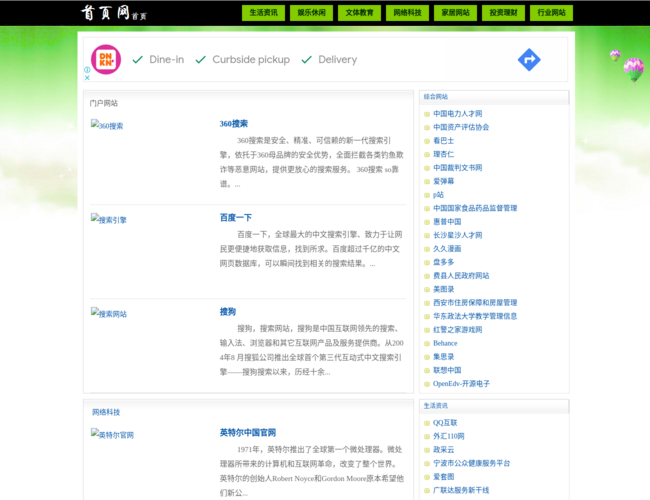Click the bullet icon beside 惠普中国

pos(427,222)
